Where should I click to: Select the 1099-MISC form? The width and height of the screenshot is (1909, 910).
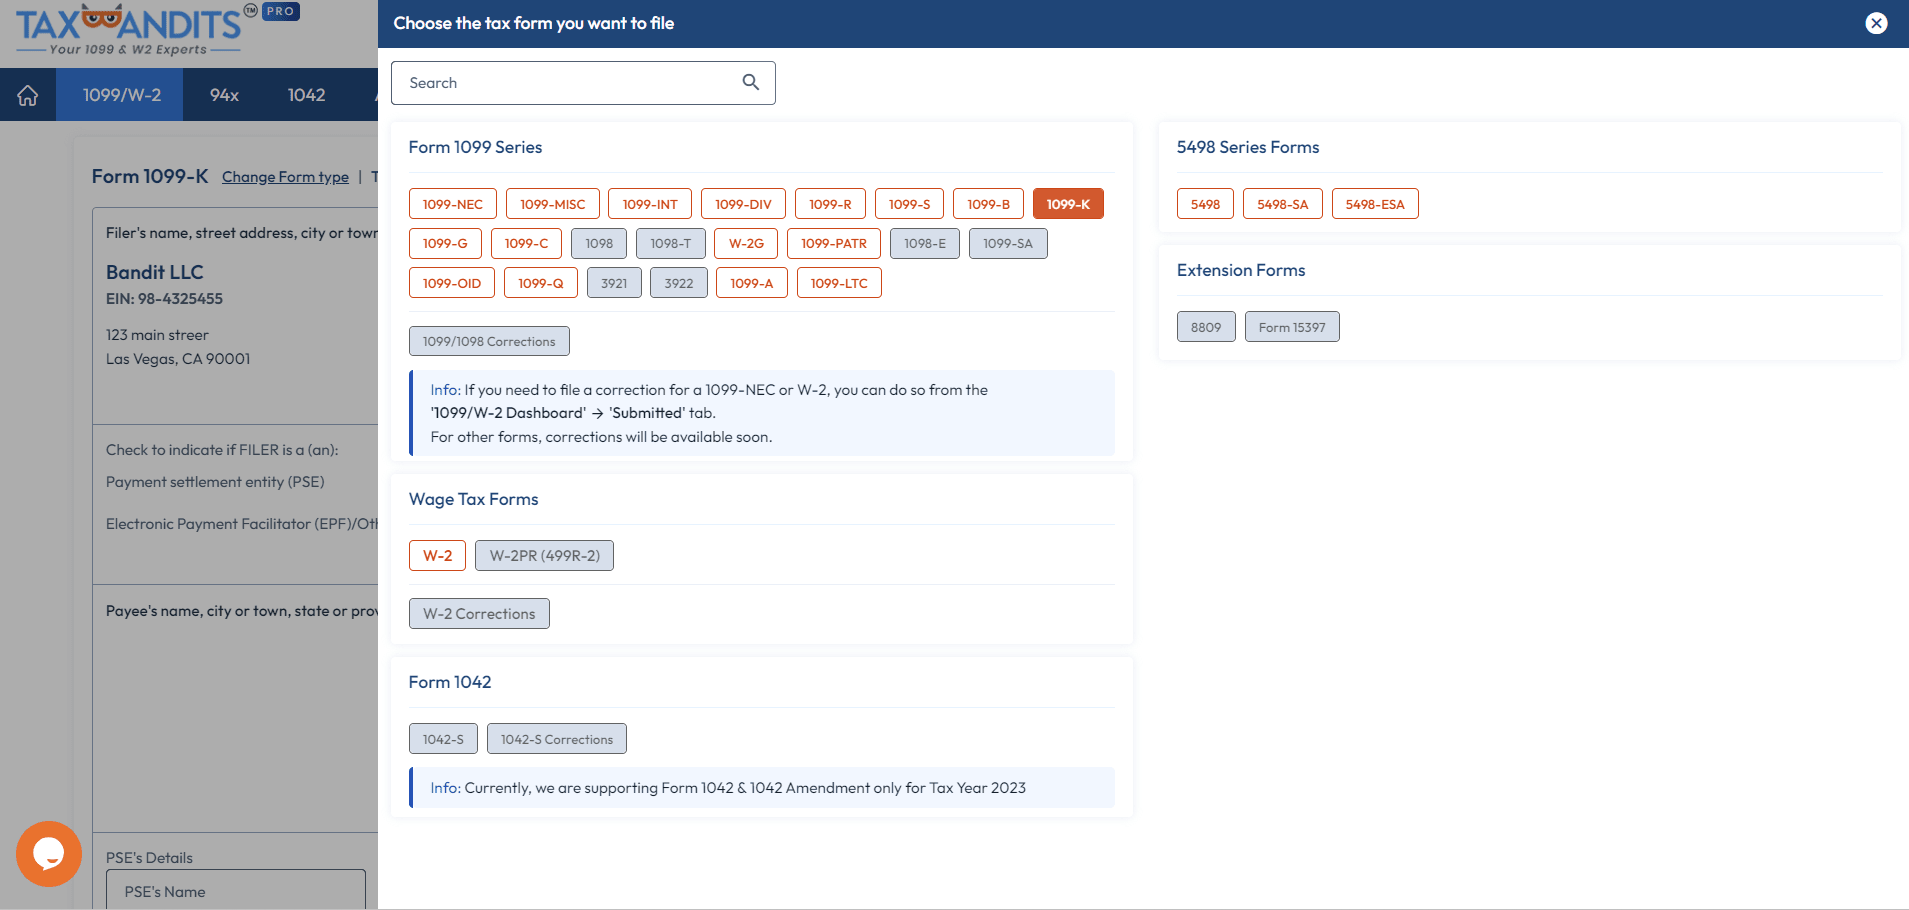click(553, 204)
